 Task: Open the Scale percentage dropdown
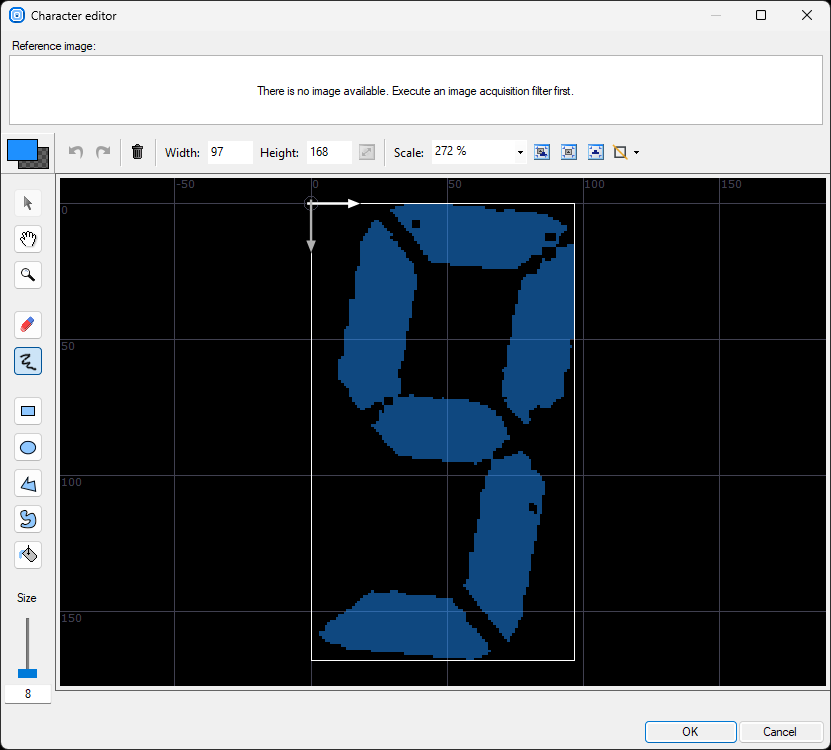(520, 153)
